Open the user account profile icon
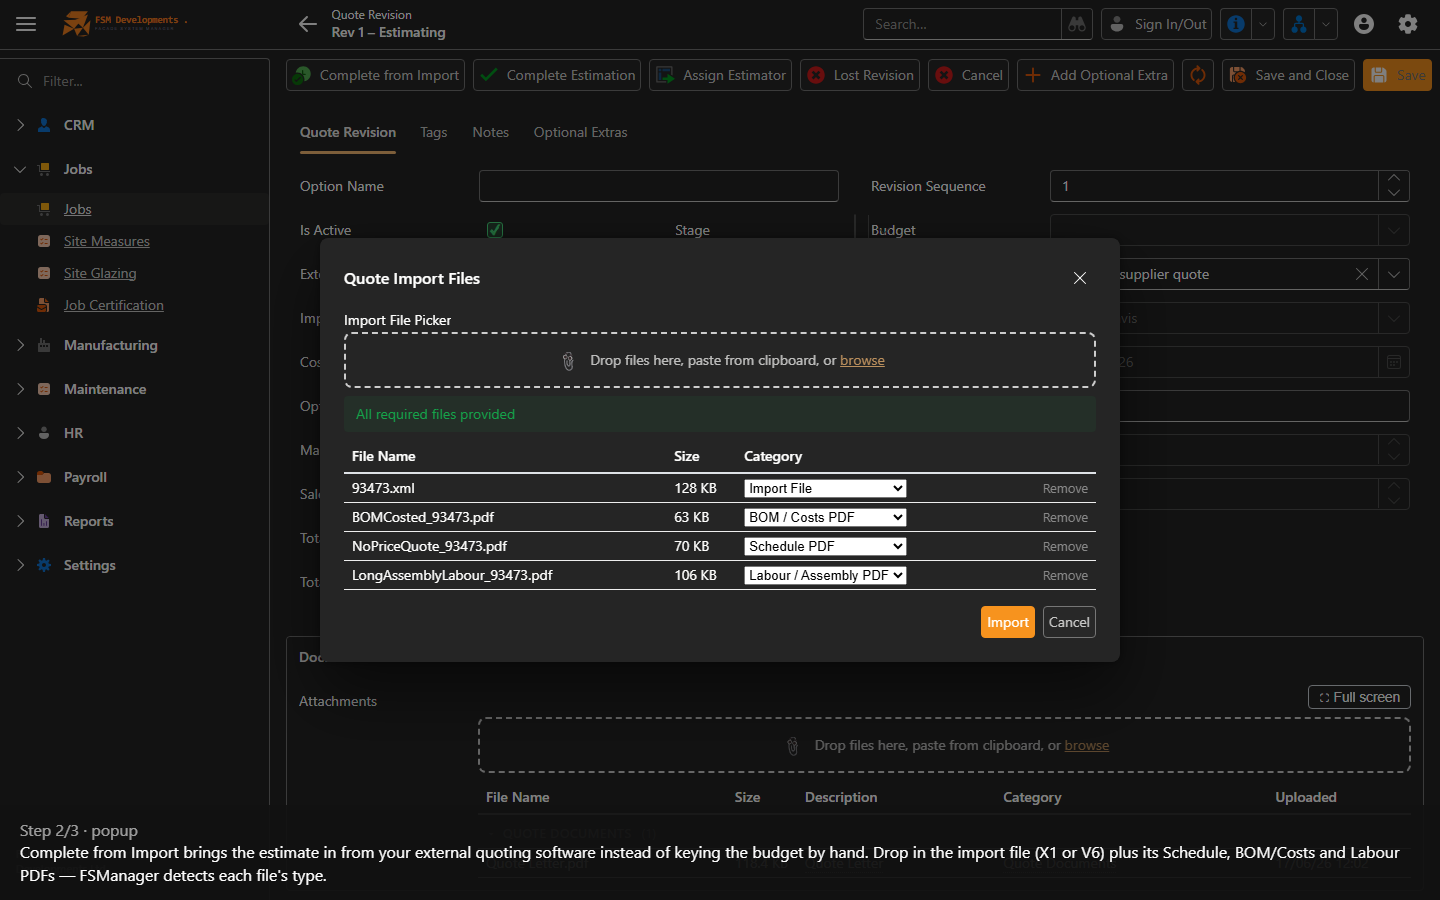 pos(1364,24)
